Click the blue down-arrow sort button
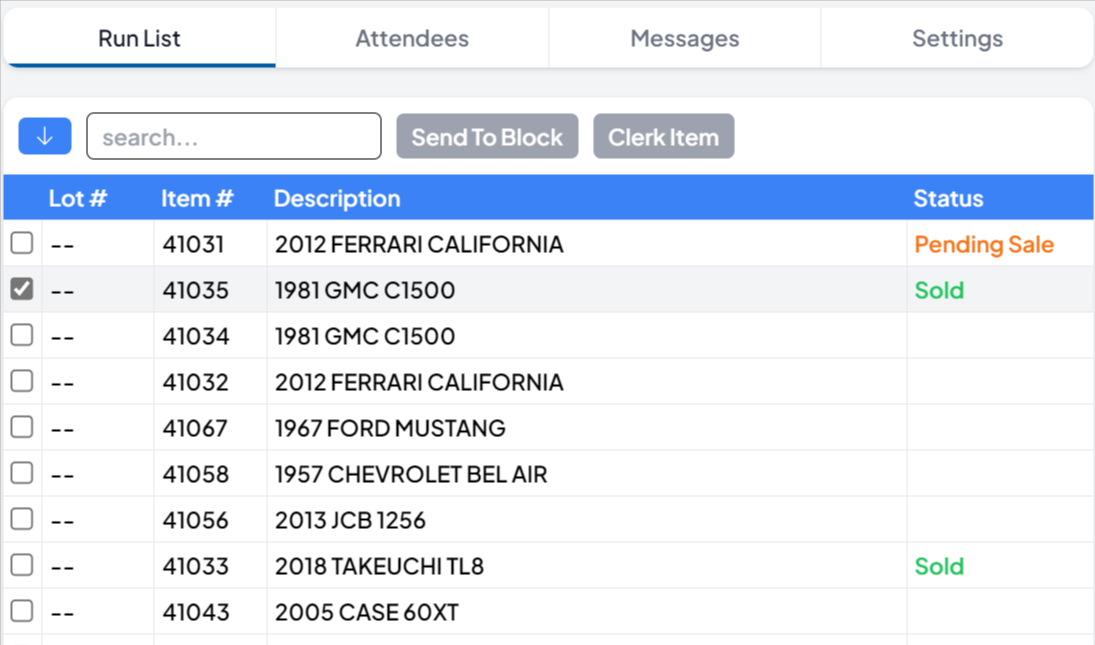 (44, 136)
